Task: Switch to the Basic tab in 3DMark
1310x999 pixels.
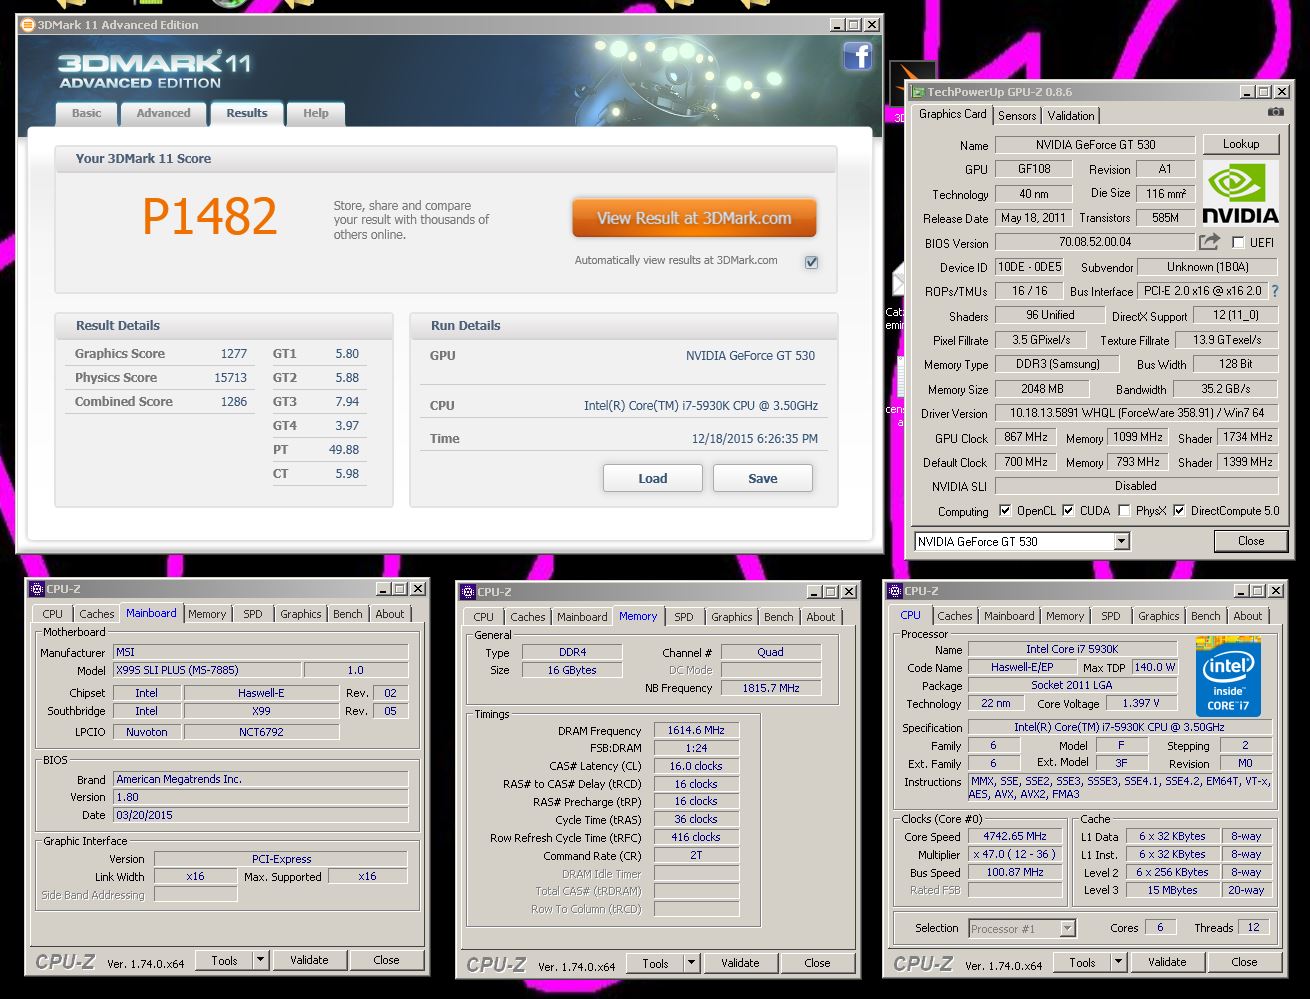Action: point(87,113)
